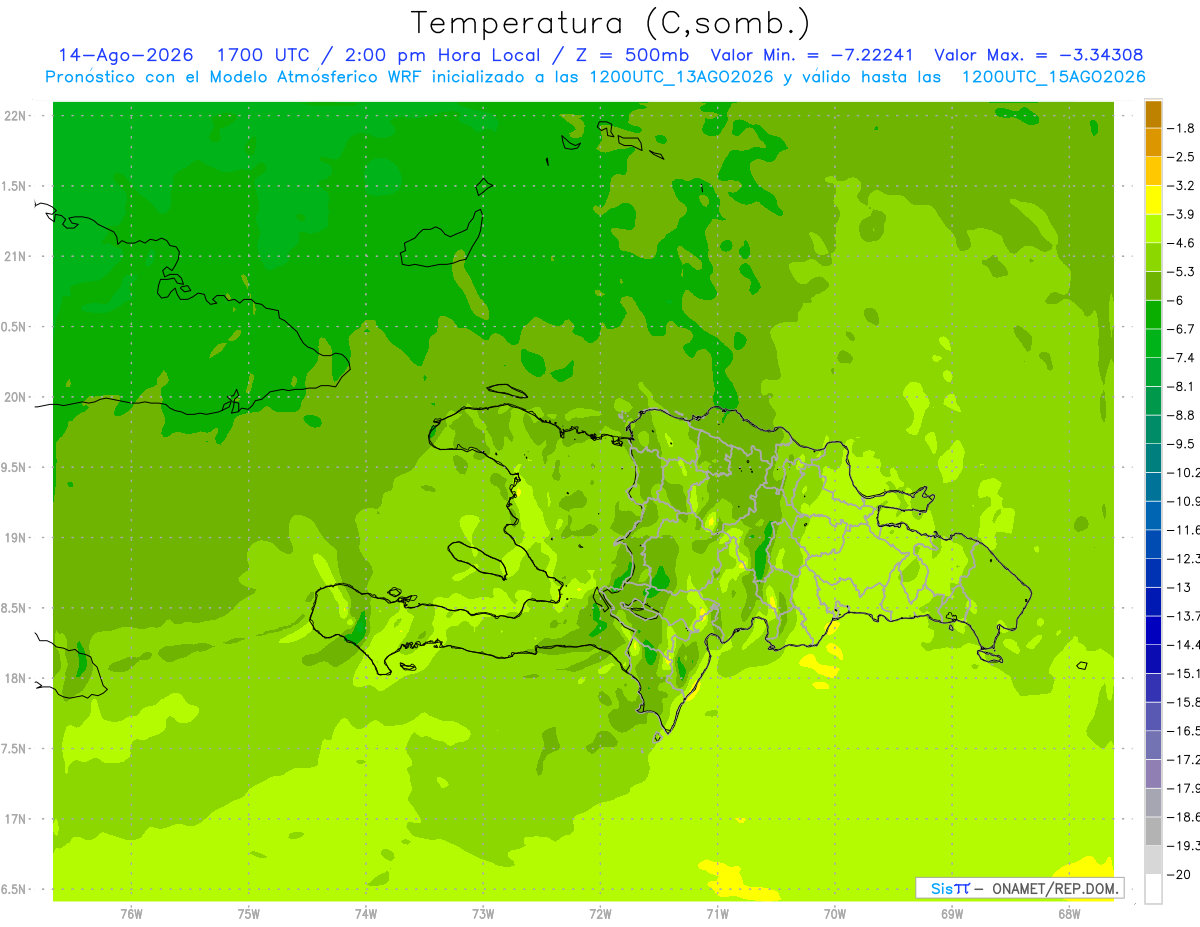Screen dimensions: 1200x927
Task: Click the 22N latitude axis label
Action: tap(16, 116)
